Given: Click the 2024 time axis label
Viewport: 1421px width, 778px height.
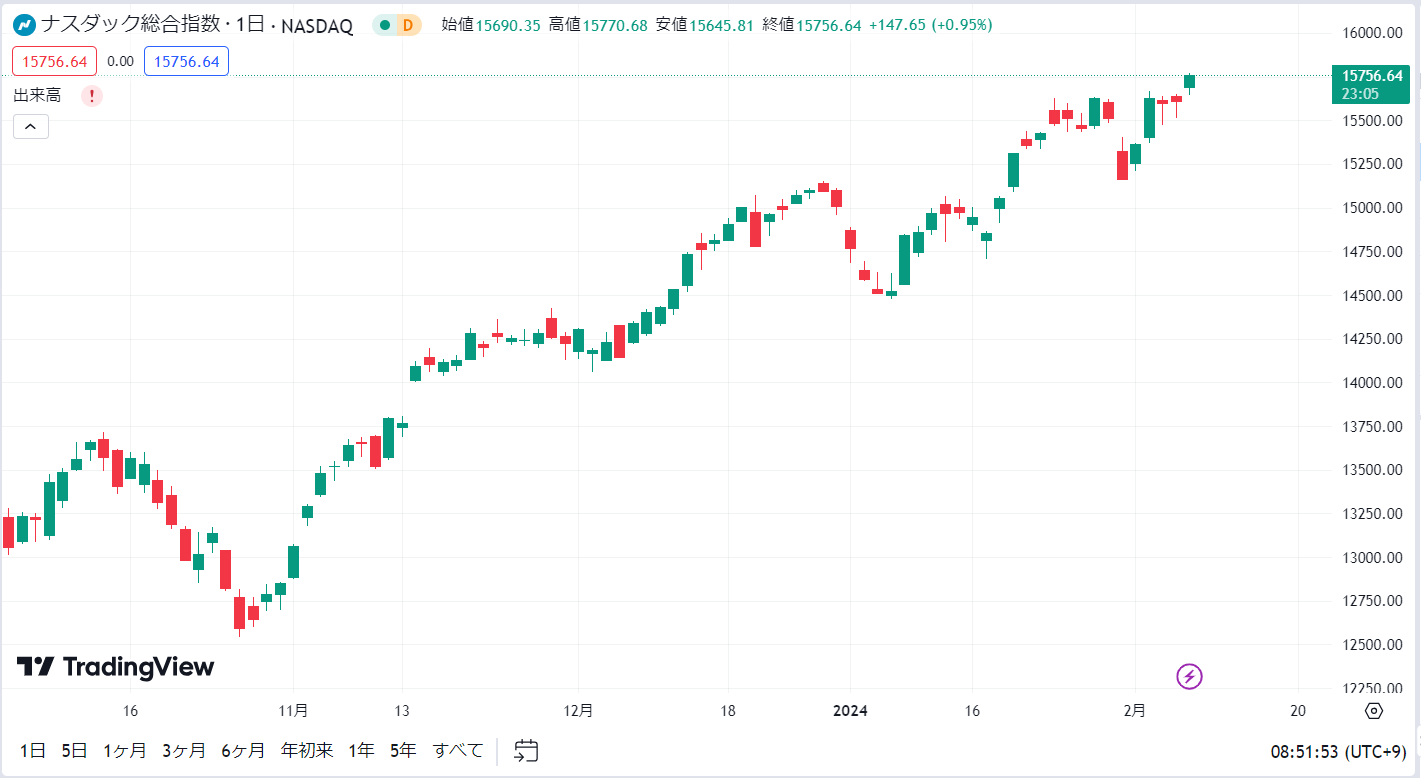Looking at the screenshot, I should tap(851, 711).
